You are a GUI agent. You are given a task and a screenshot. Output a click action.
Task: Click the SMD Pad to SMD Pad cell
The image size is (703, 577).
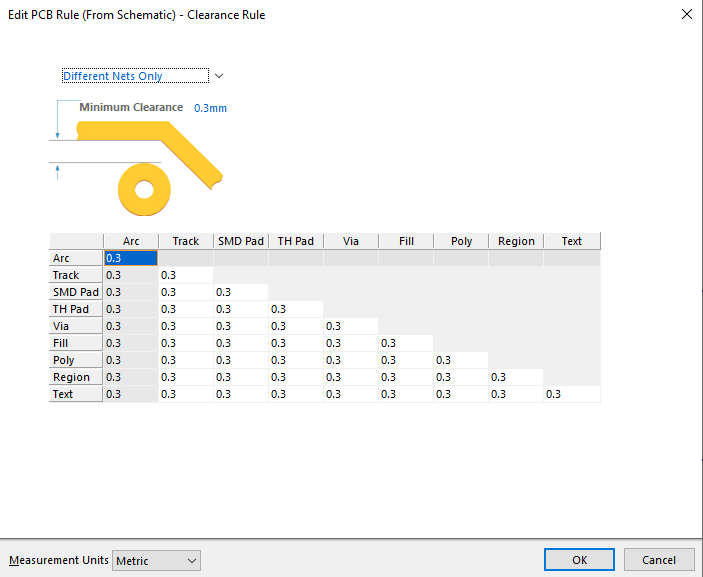coord(241,292)
